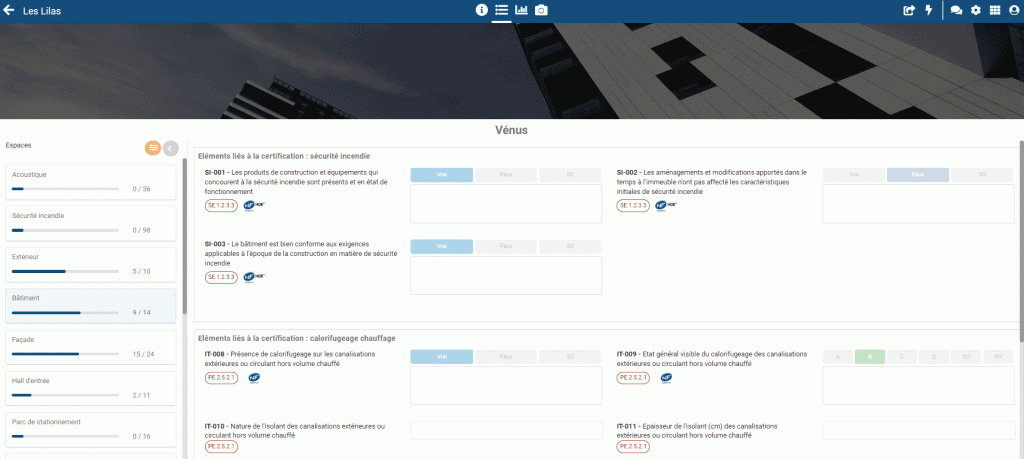Screen dimensions: 1024x459
Task: Click the SE.1.2.3.3 tag under SI-001
Action: 221,206
